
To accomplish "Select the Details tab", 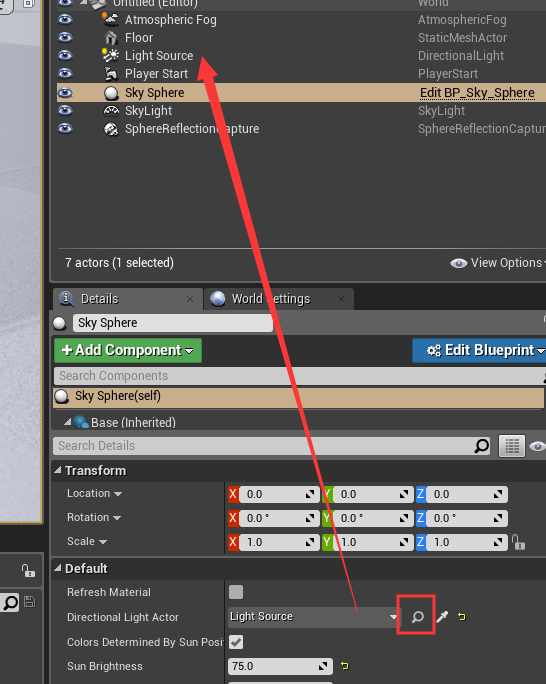I will pos(127,299).
